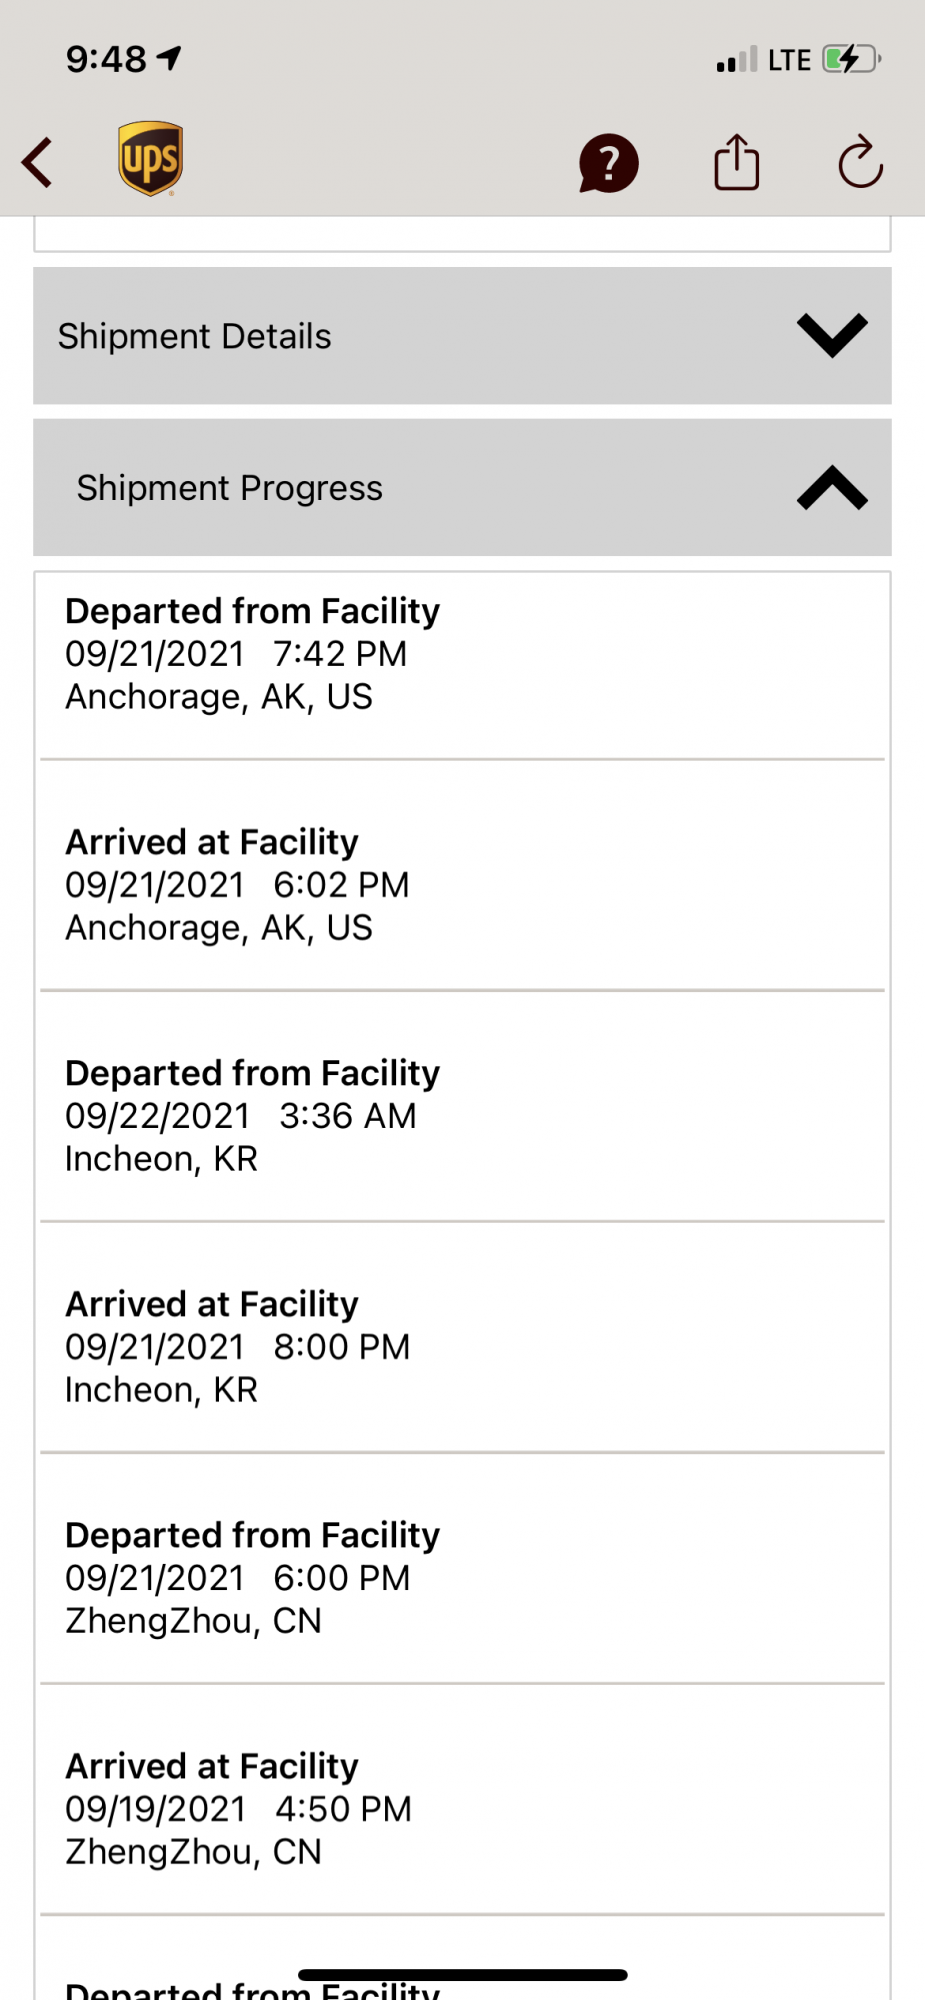
Task: Tap the LTE signal indicator
Action: coord(788,61)
